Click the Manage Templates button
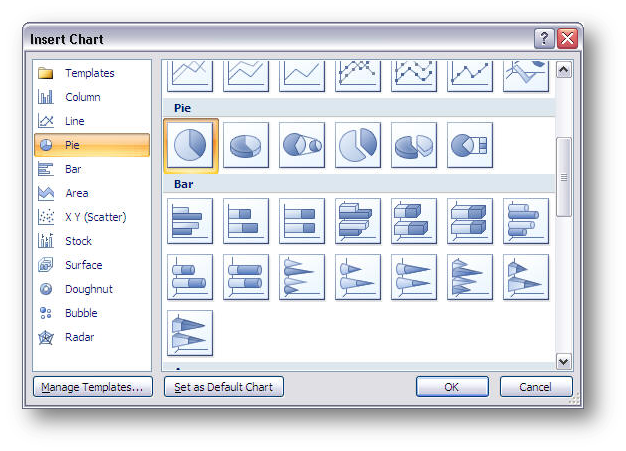The image size is (626, 451). click(x=92, y=387)
